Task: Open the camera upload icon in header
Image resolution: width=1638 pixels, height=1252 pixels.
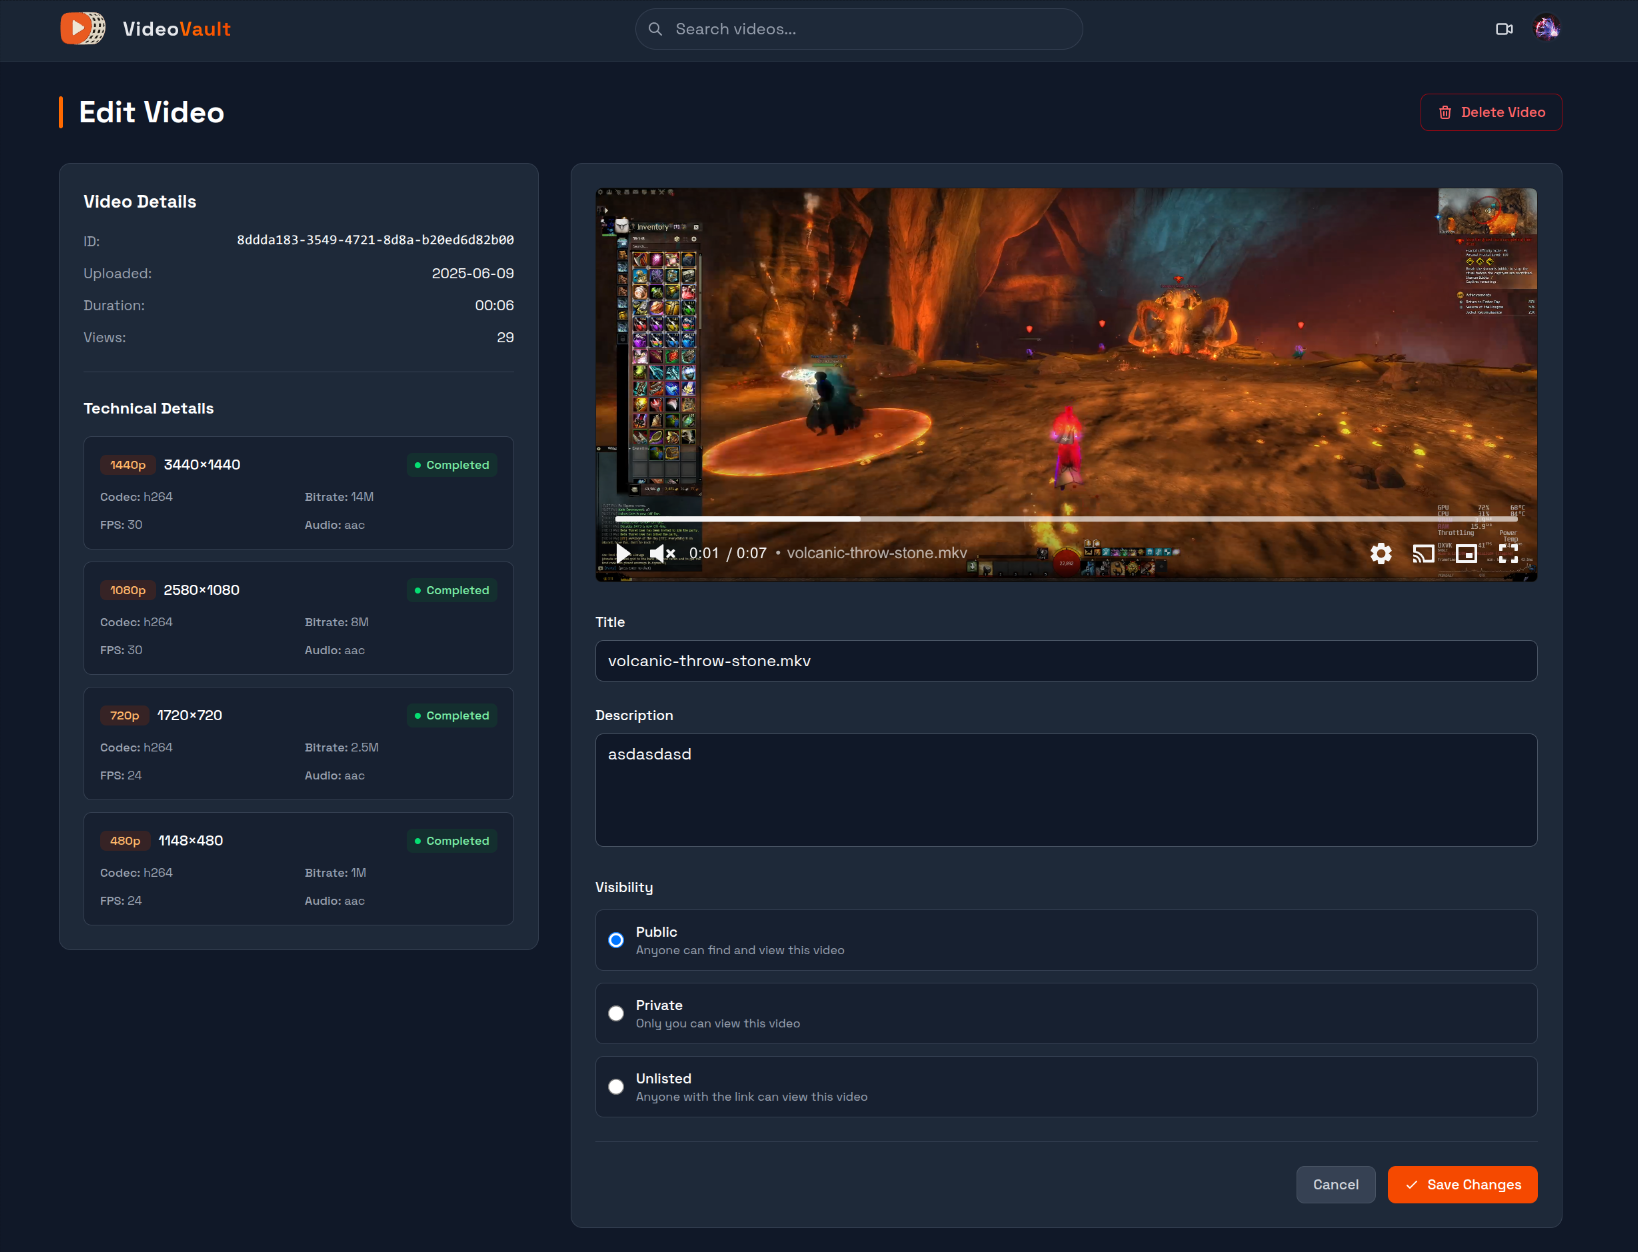Action: point(1504,29)
